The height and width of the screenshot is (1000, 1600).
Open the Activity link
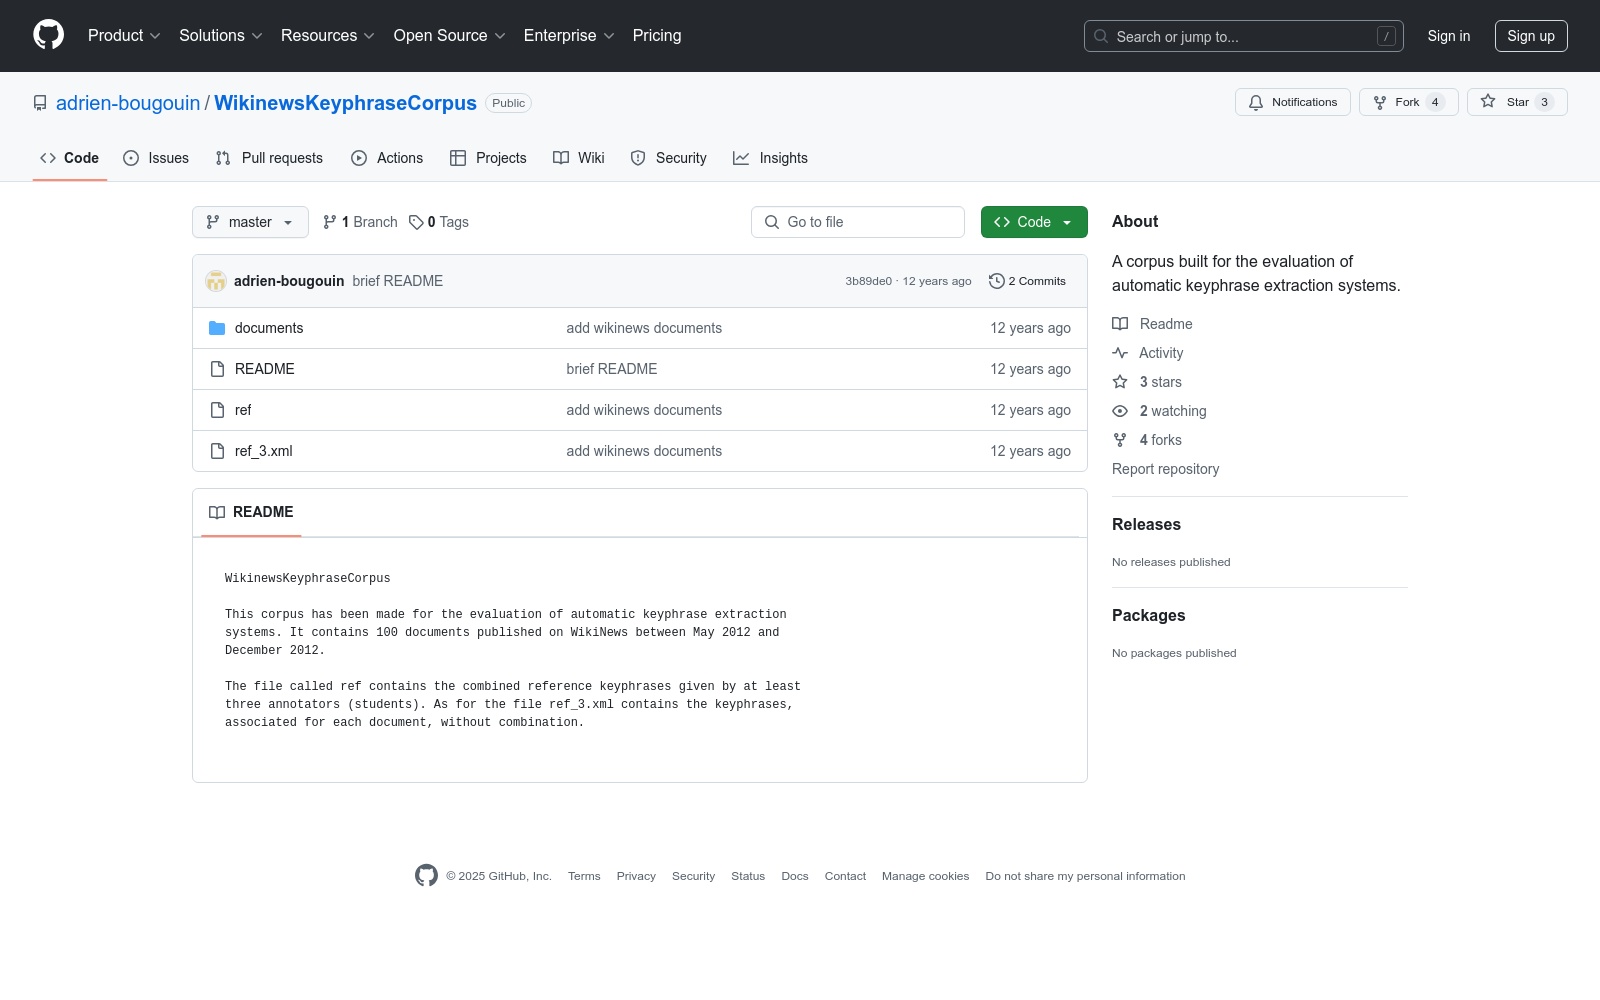coord(1148,353)
